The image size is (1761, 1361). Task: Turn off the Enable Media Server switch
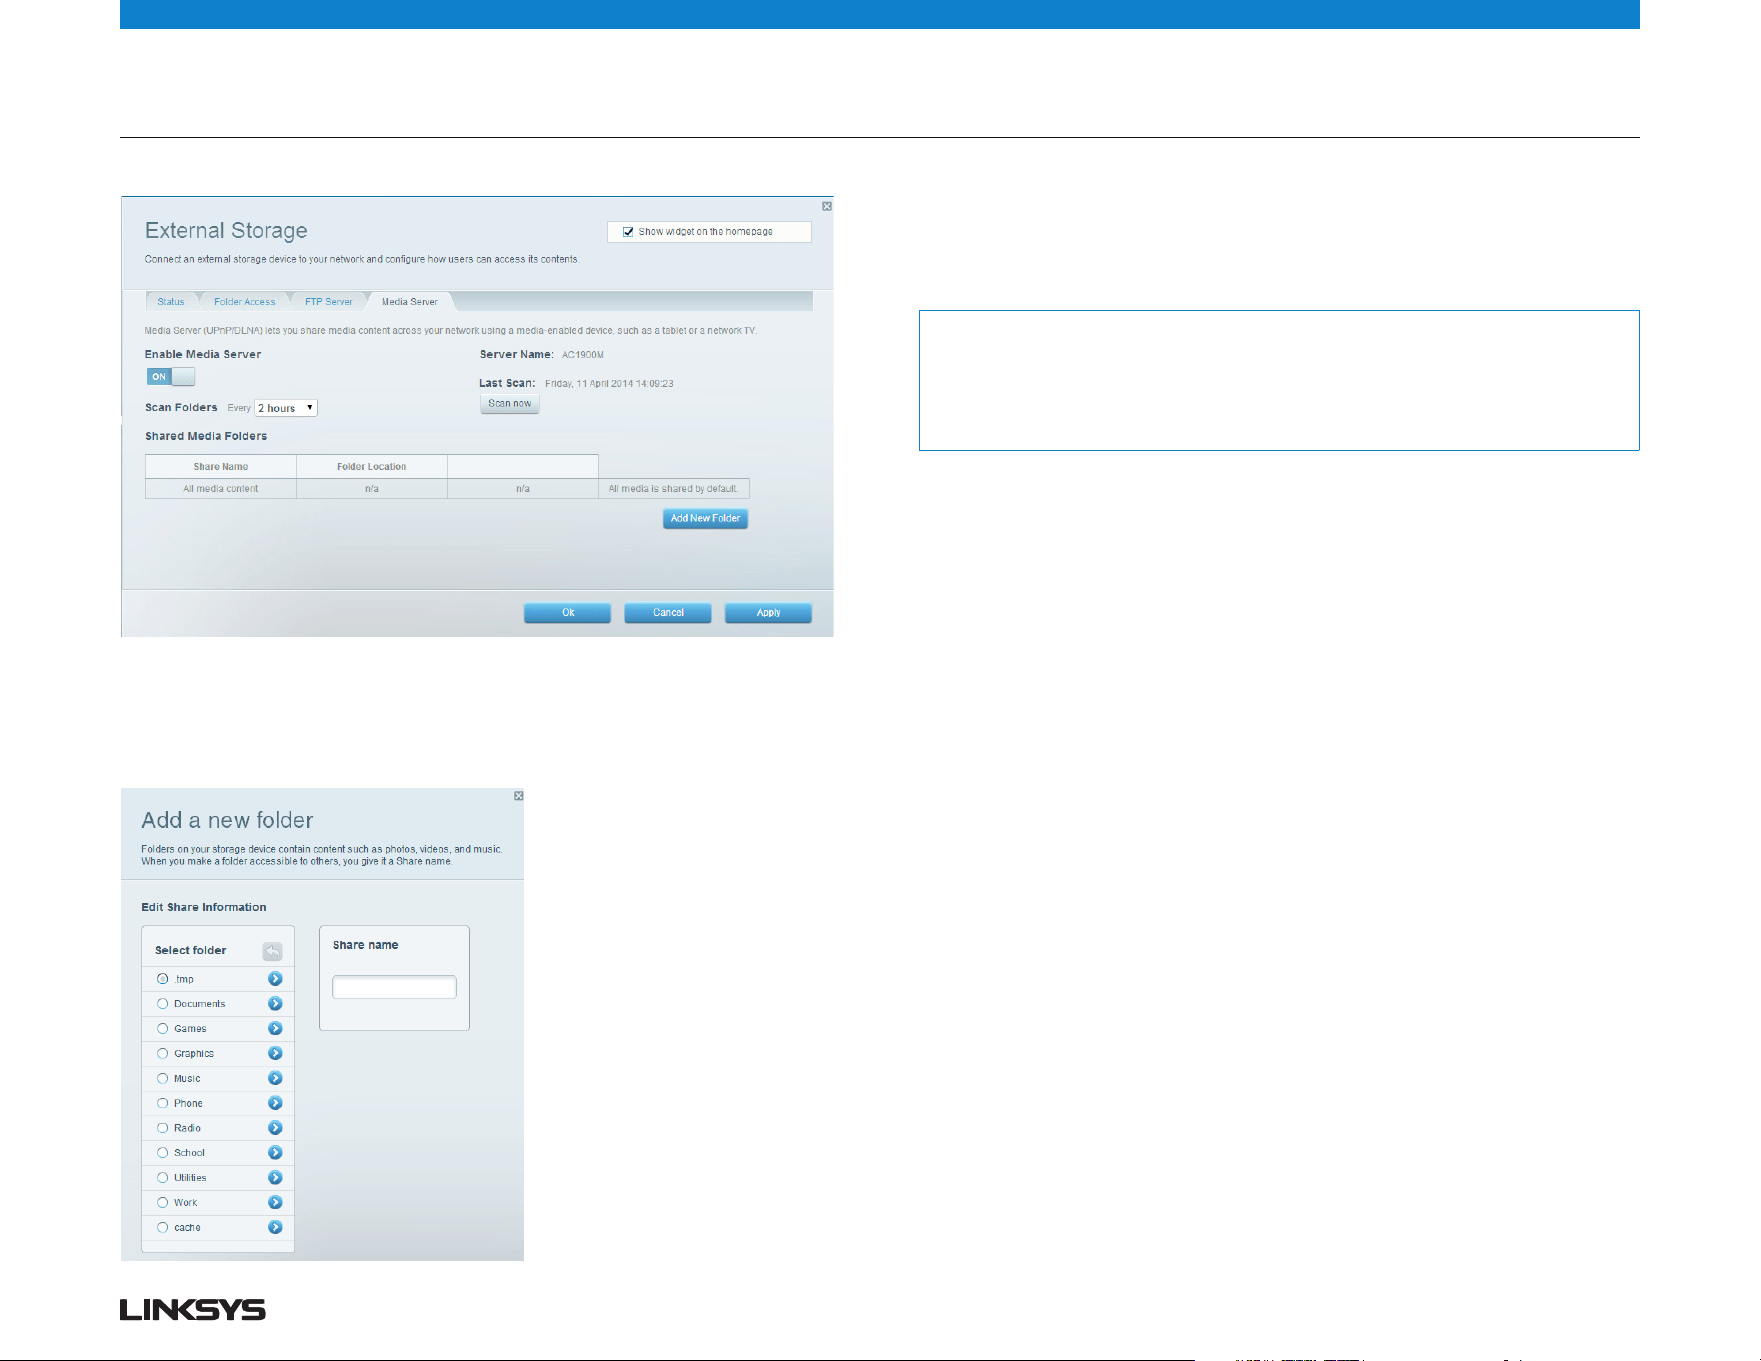pyautogui.click(x=171, y=377)
